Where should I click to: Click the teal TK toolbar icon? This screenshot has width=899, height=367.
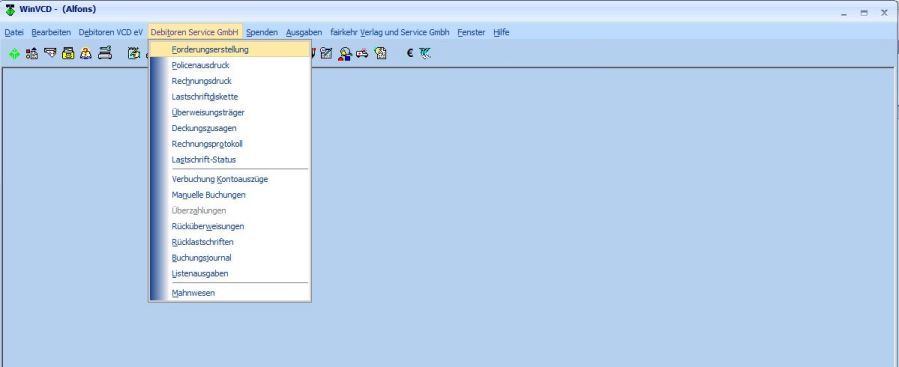(x=425, y=53)
